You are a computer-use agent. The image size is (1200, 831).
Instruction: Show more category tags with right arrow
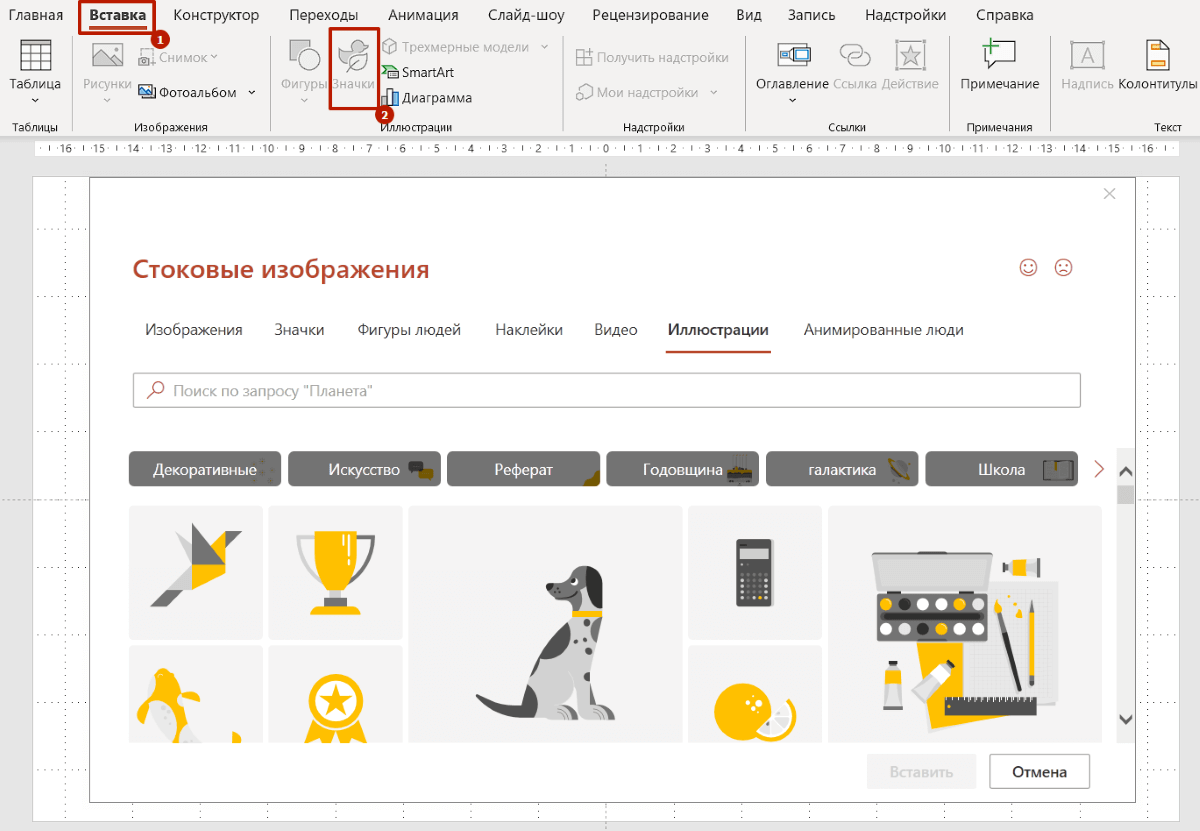click(x=1099, y=469)
